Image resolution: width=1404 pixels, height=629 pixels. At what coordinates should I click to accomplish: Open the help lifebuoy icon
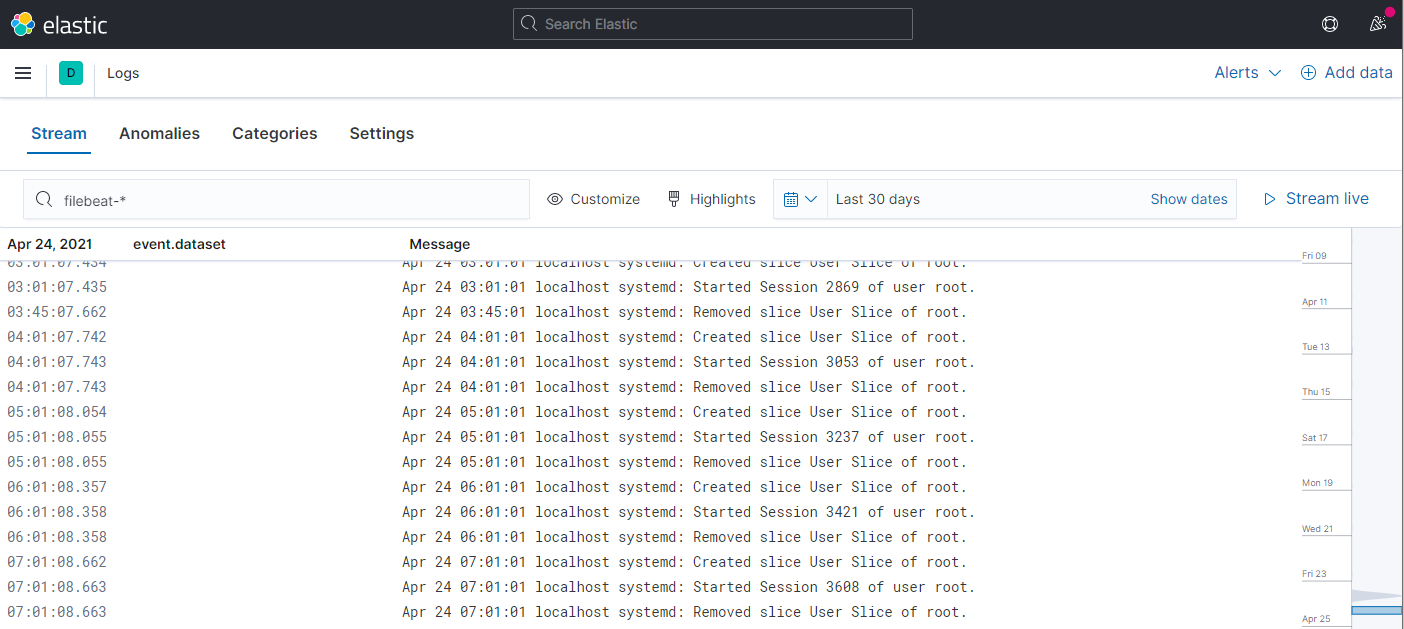[x=1330, y=24]
